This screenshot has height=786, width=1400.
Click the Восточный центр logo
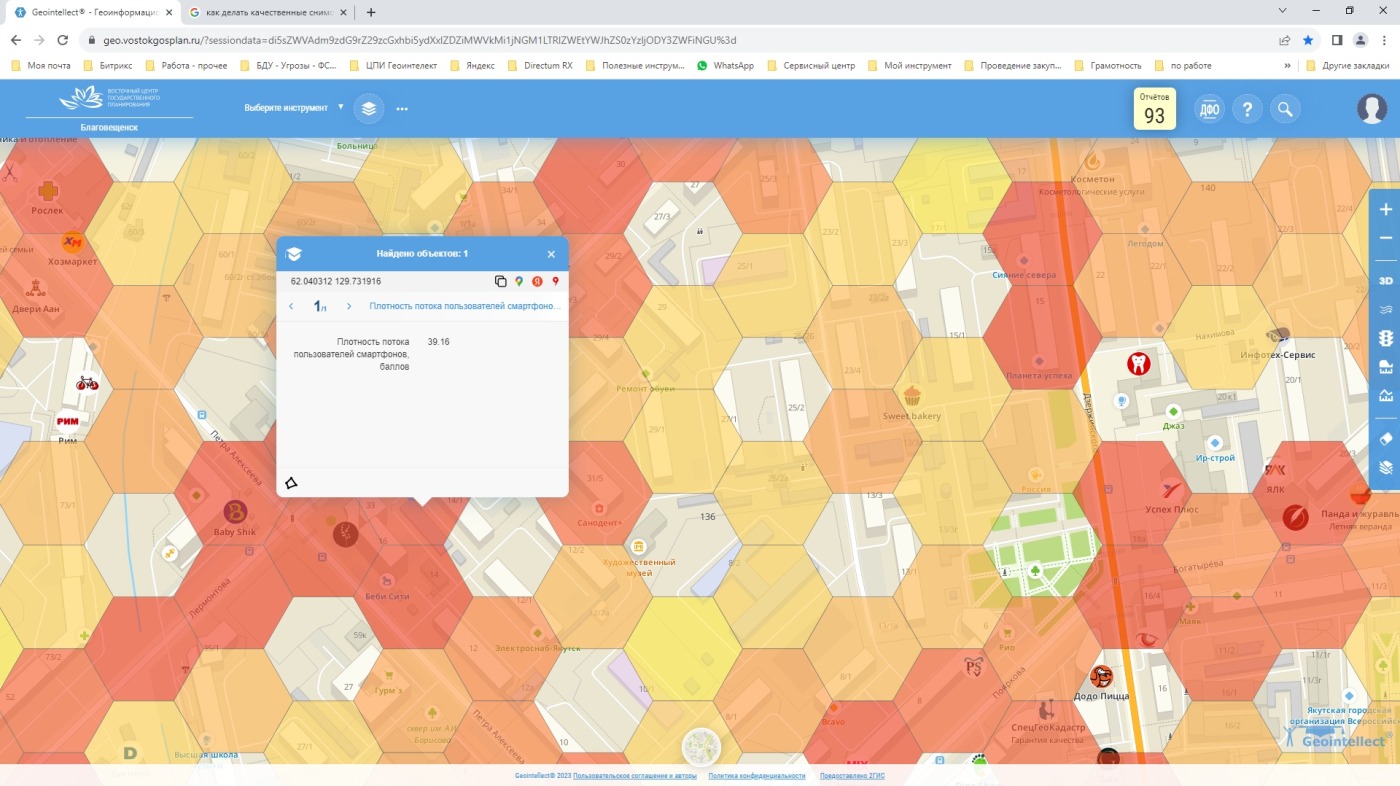[x=109, y=98]
